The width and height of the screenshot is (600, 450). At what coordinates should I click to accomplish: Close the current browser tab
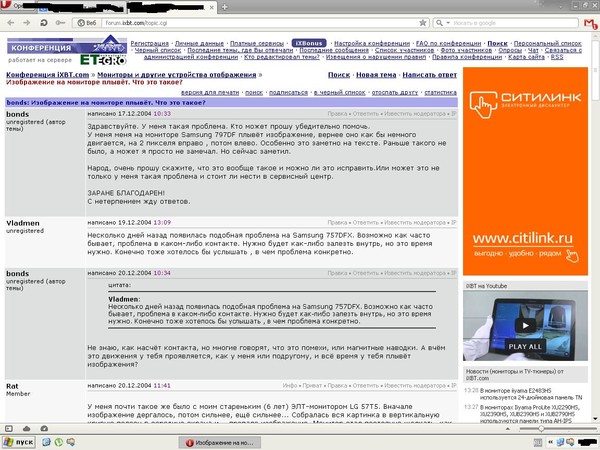[x=212, y=7]
